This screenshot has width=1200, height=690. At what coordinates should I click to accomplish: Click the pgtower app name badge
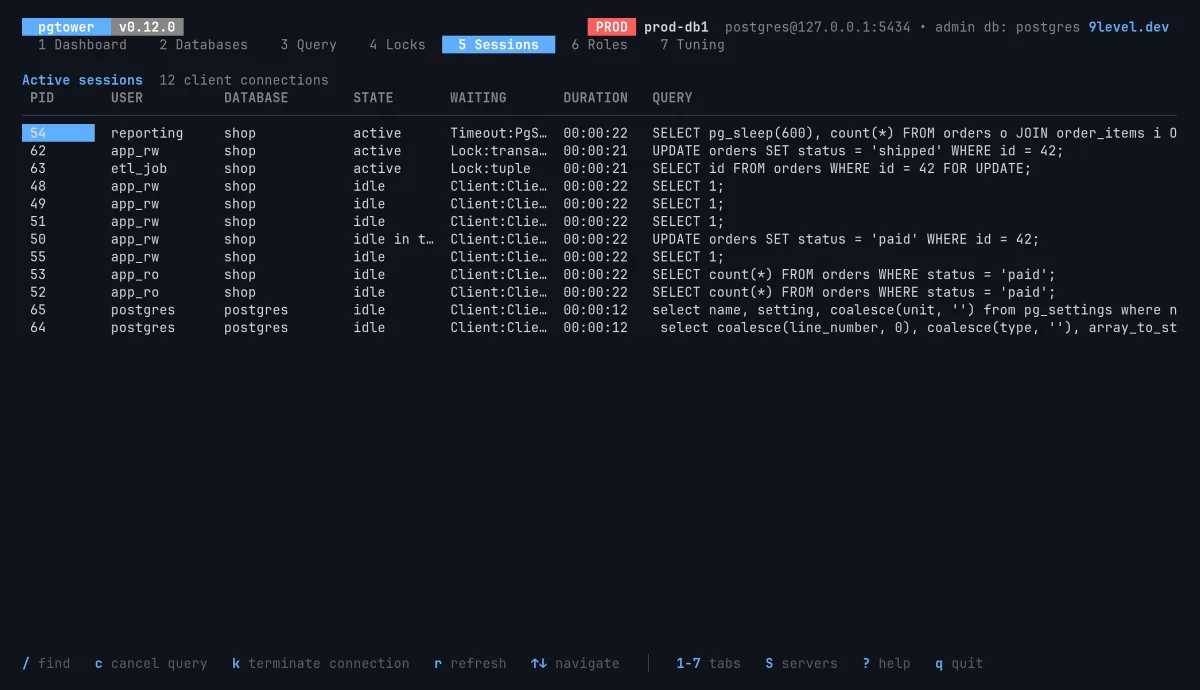pos(66,27)
